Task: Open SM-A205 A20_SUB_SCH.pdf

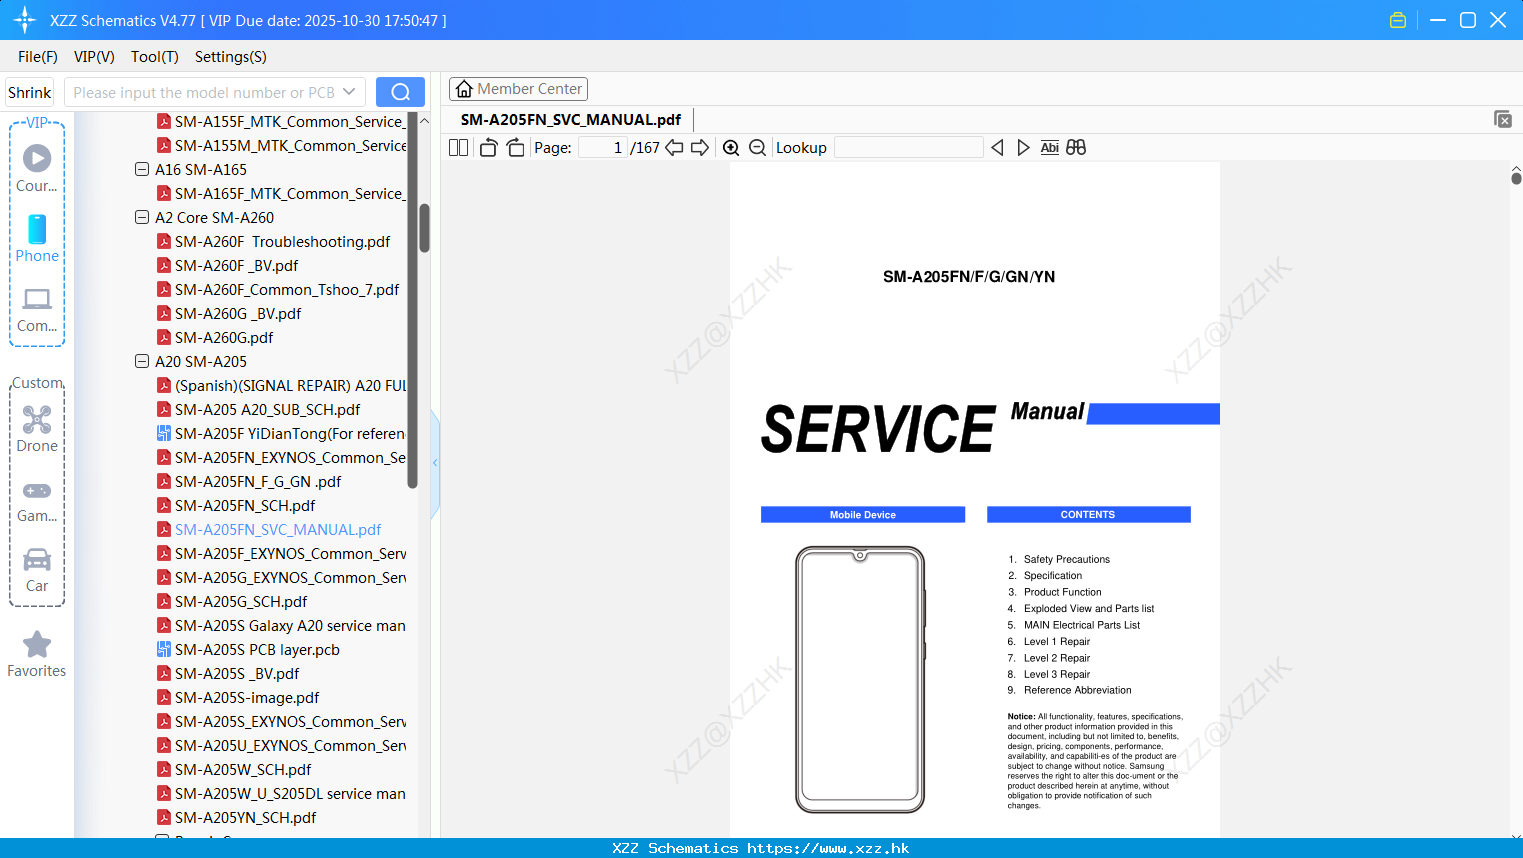Action: pyautogui.click(x=267, y=409)
